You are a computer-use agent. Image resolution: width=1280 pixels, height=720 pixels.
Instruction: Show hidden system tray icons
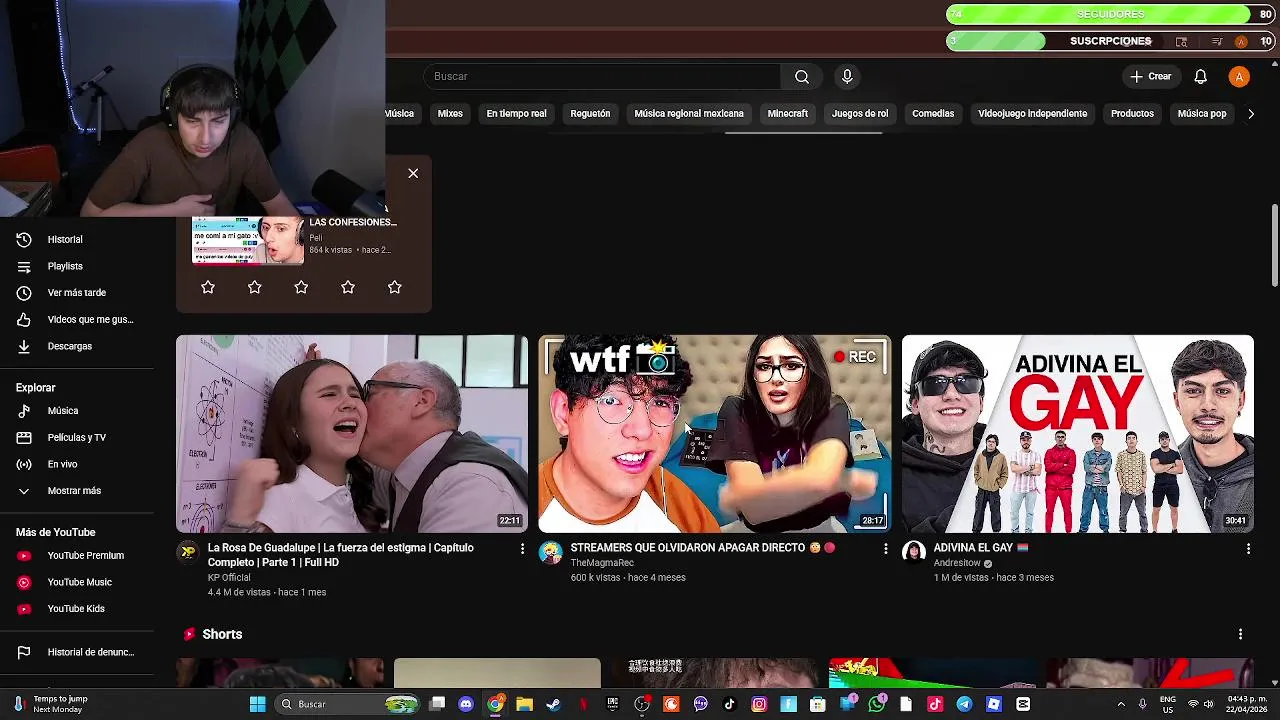coord(1121,704)
